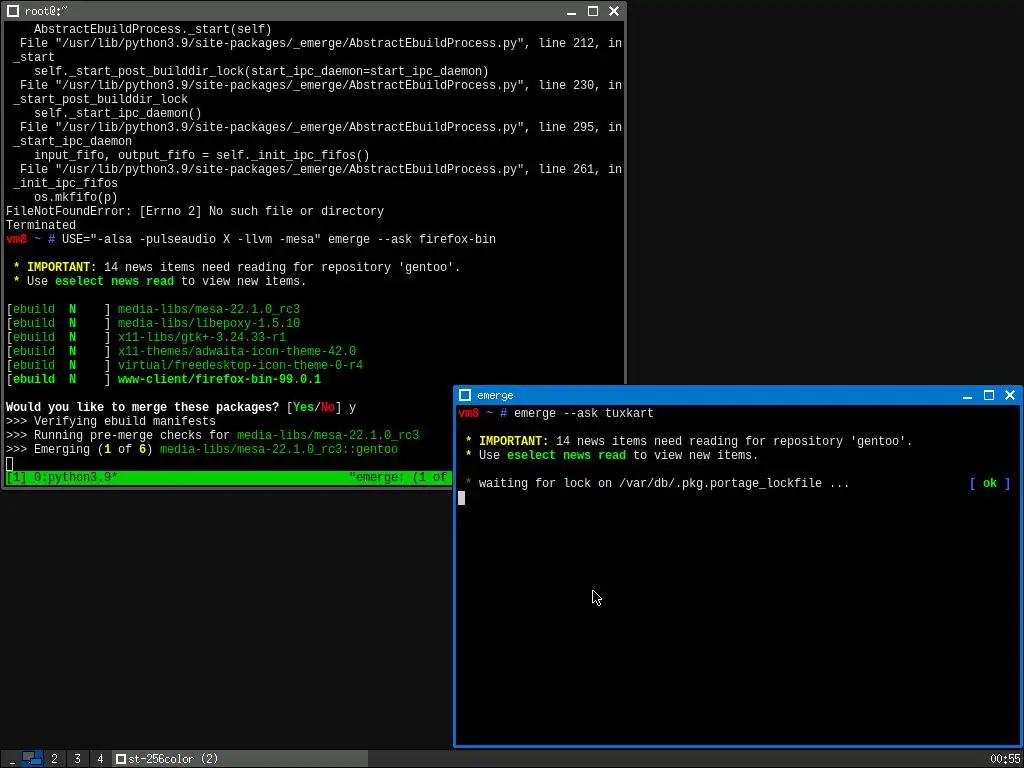
Task: Click the media-libs/libepoxy-1.5.10 ebuild line
Action: [x=153, y=323]
